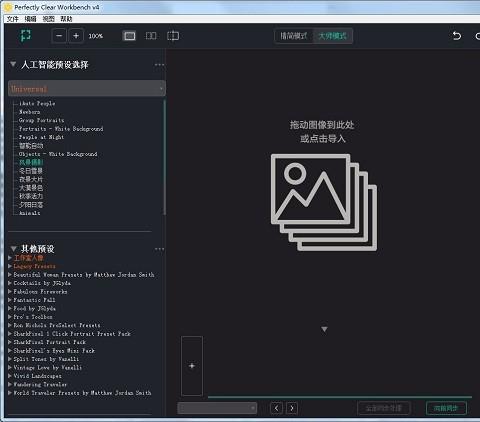This screenshot has width=480, height=422.
Task: Expand the Legacy Presets group
Action: [10, 266]
